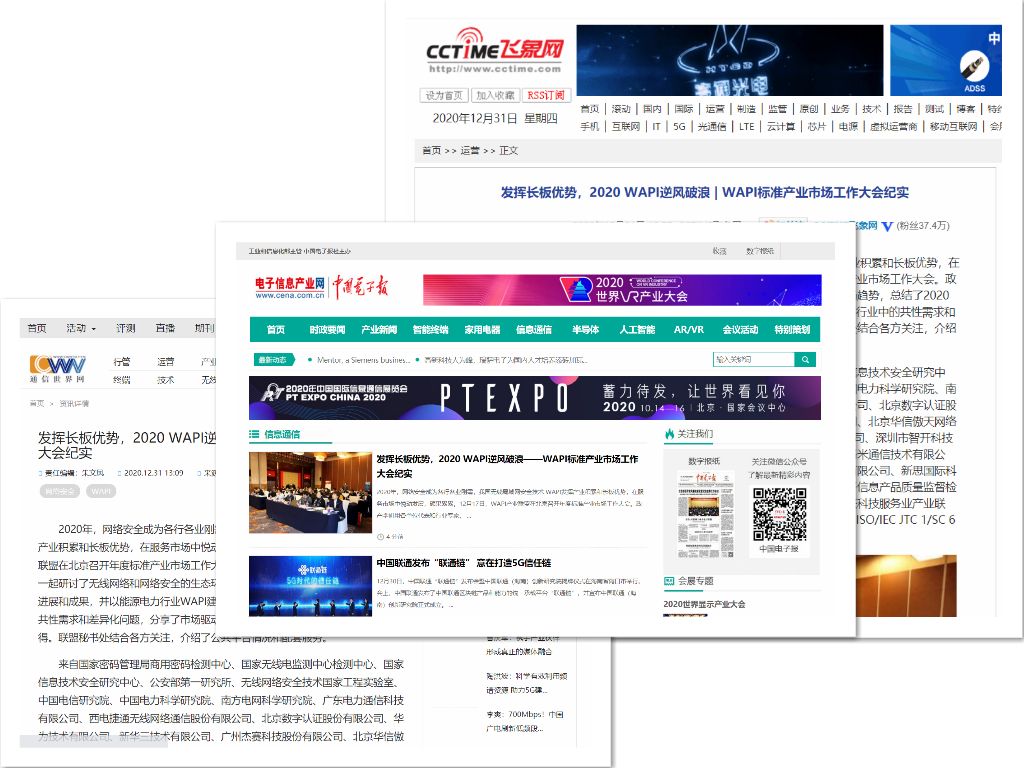The height and width of the screenshot is (768, 1024).
Task: Click 加入收藏 button on CCTIME
Action: [x=495, y=95]
